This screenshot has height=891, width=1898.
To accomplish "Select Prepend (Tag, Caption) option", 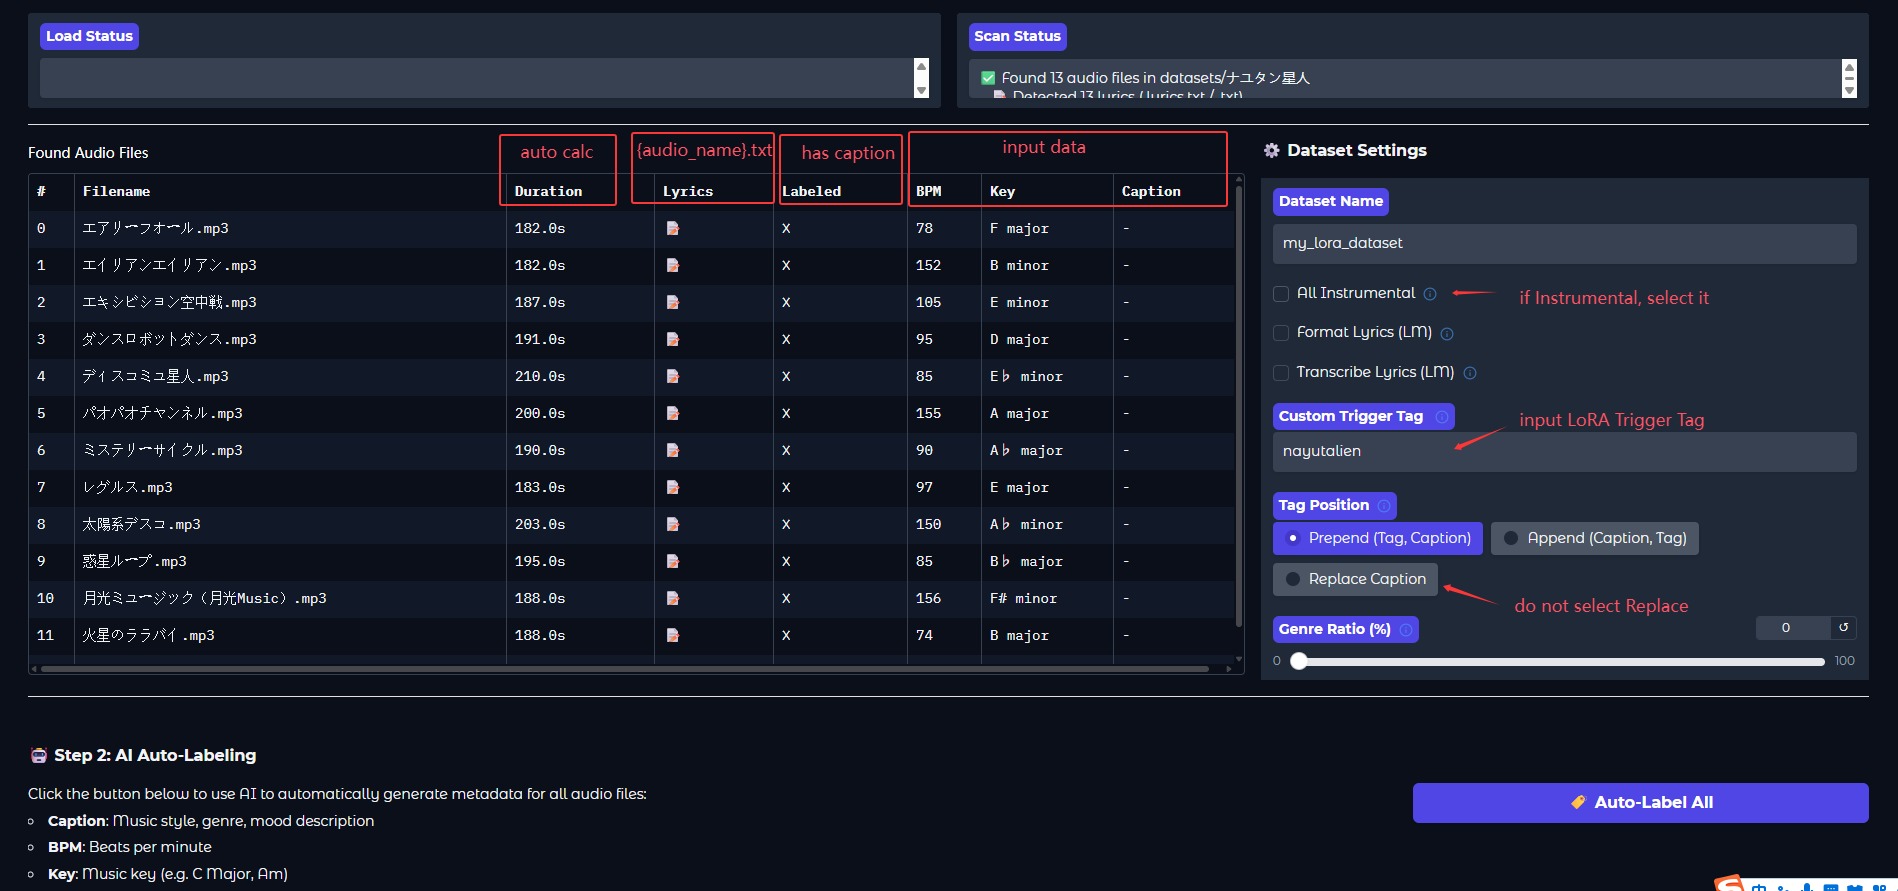I will click(x=1378, y=538).
